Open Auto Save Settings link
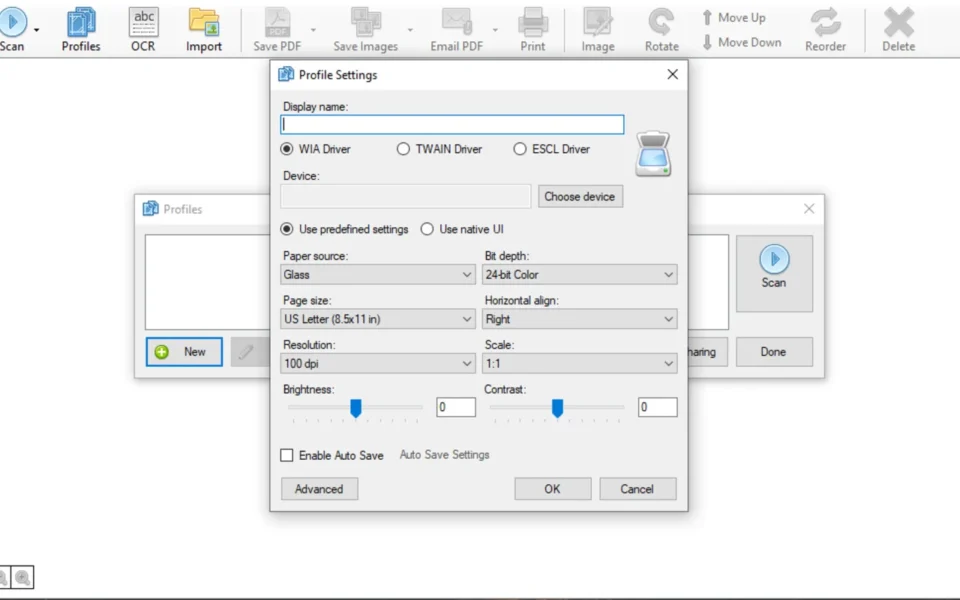 (x=444, y=455)
